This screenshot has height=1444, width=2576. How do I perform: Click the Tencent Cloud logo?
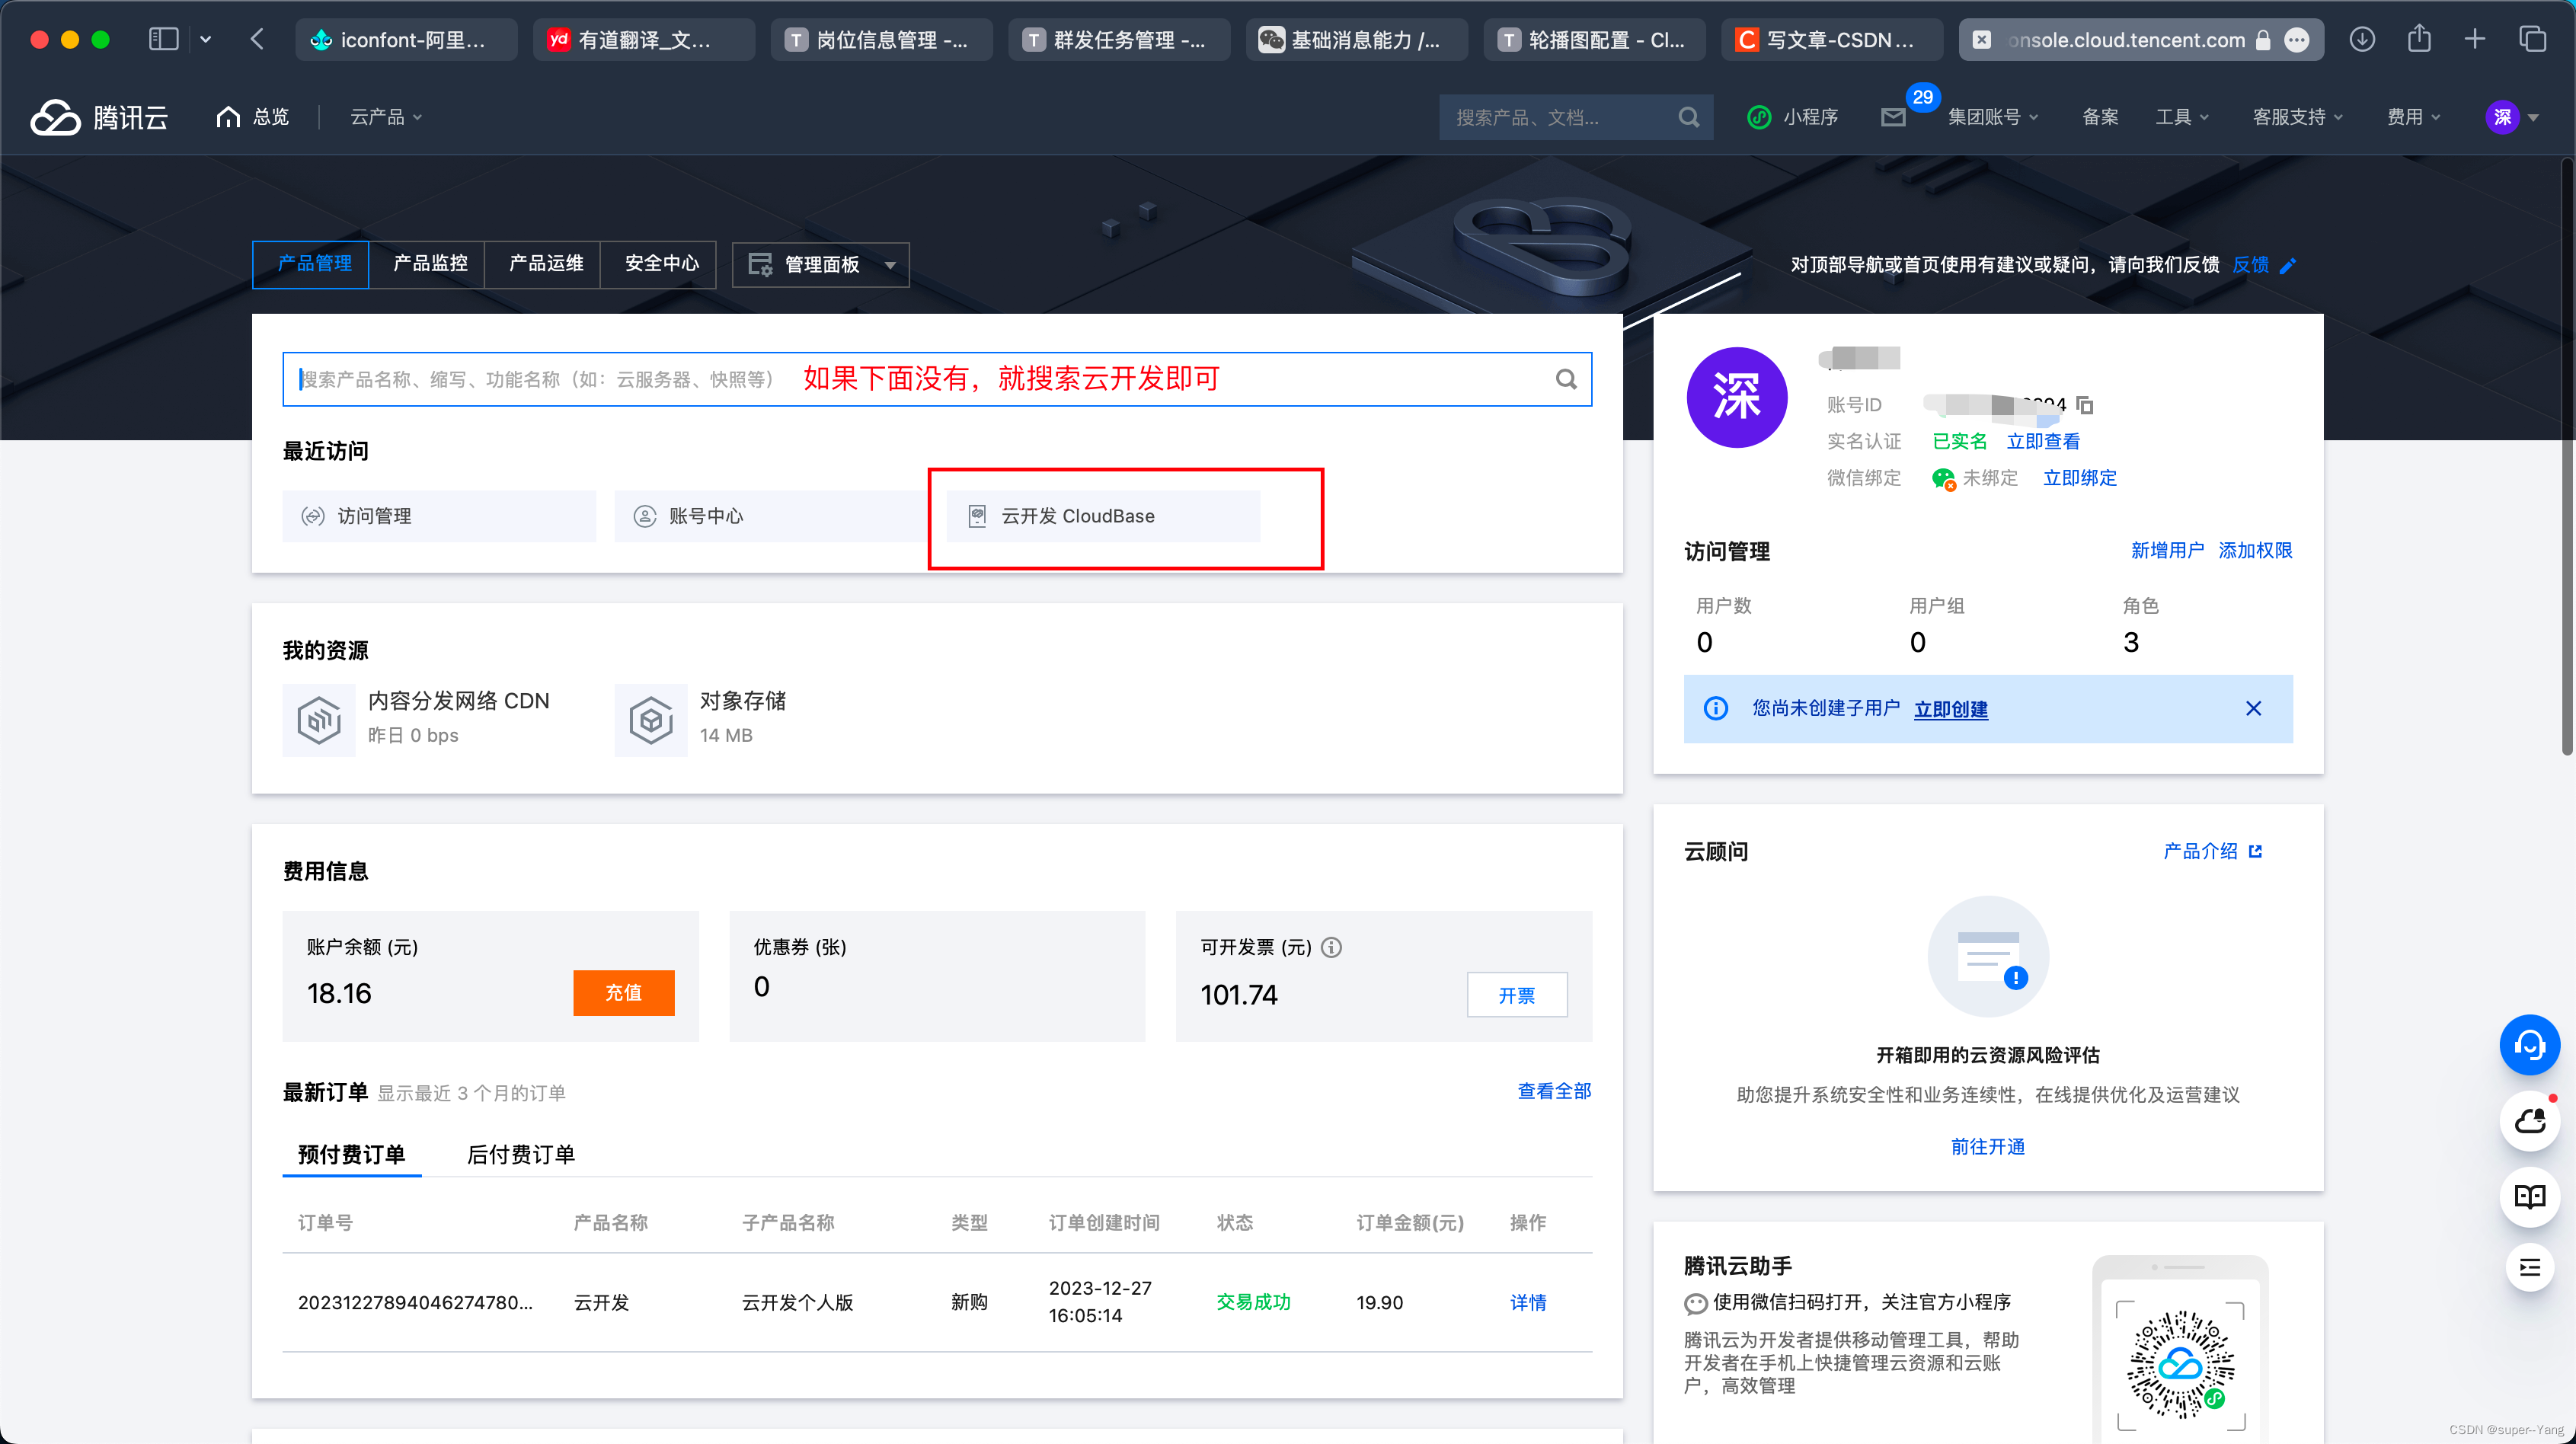pos(99,117)
